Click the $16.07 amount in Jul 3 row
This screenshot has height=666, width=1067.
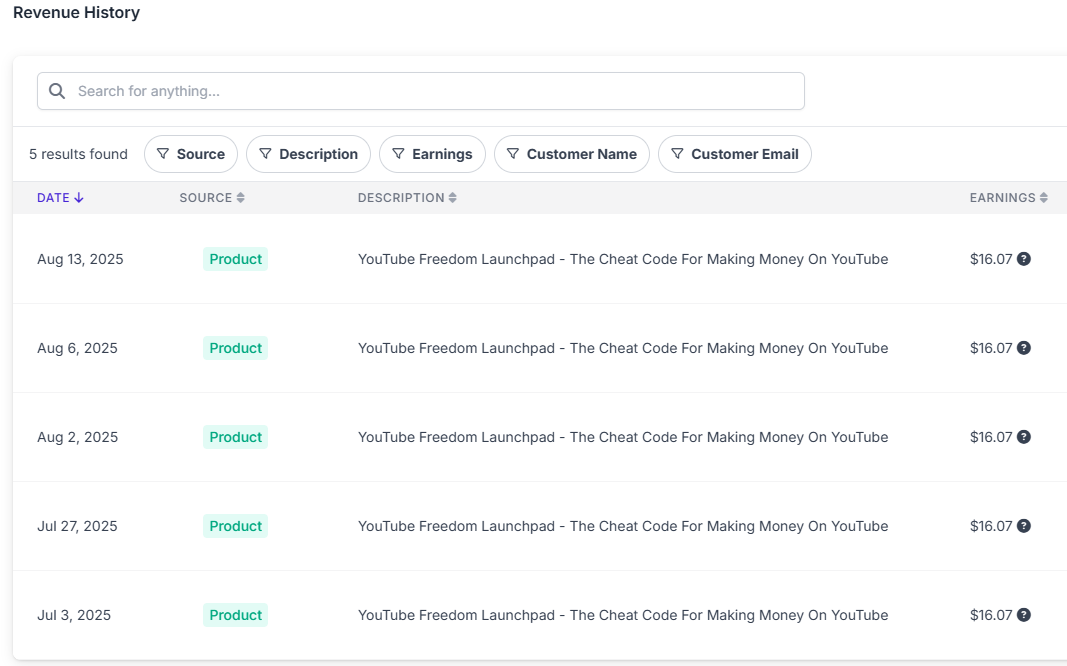pos(991,616)
